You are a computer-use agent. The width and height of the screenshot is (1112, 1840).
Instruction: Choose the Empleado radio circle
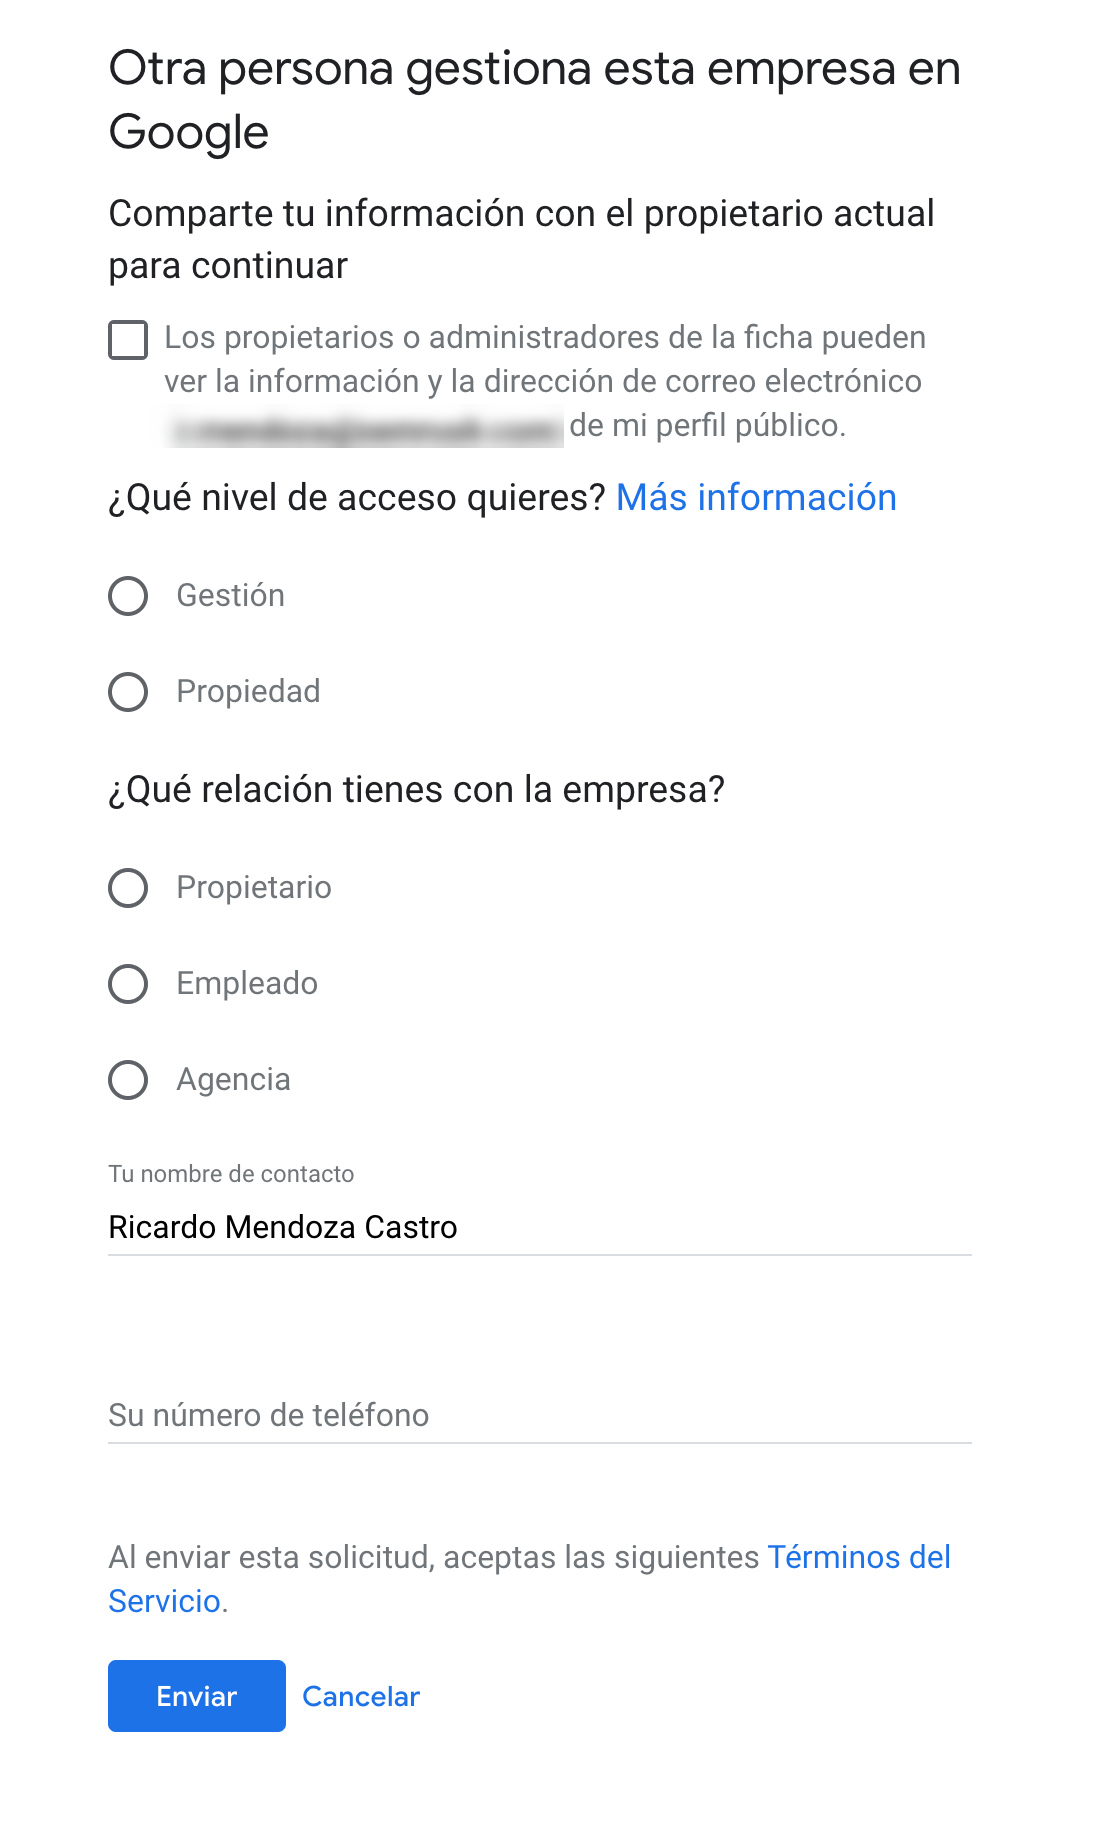click(x=128, y=984)
